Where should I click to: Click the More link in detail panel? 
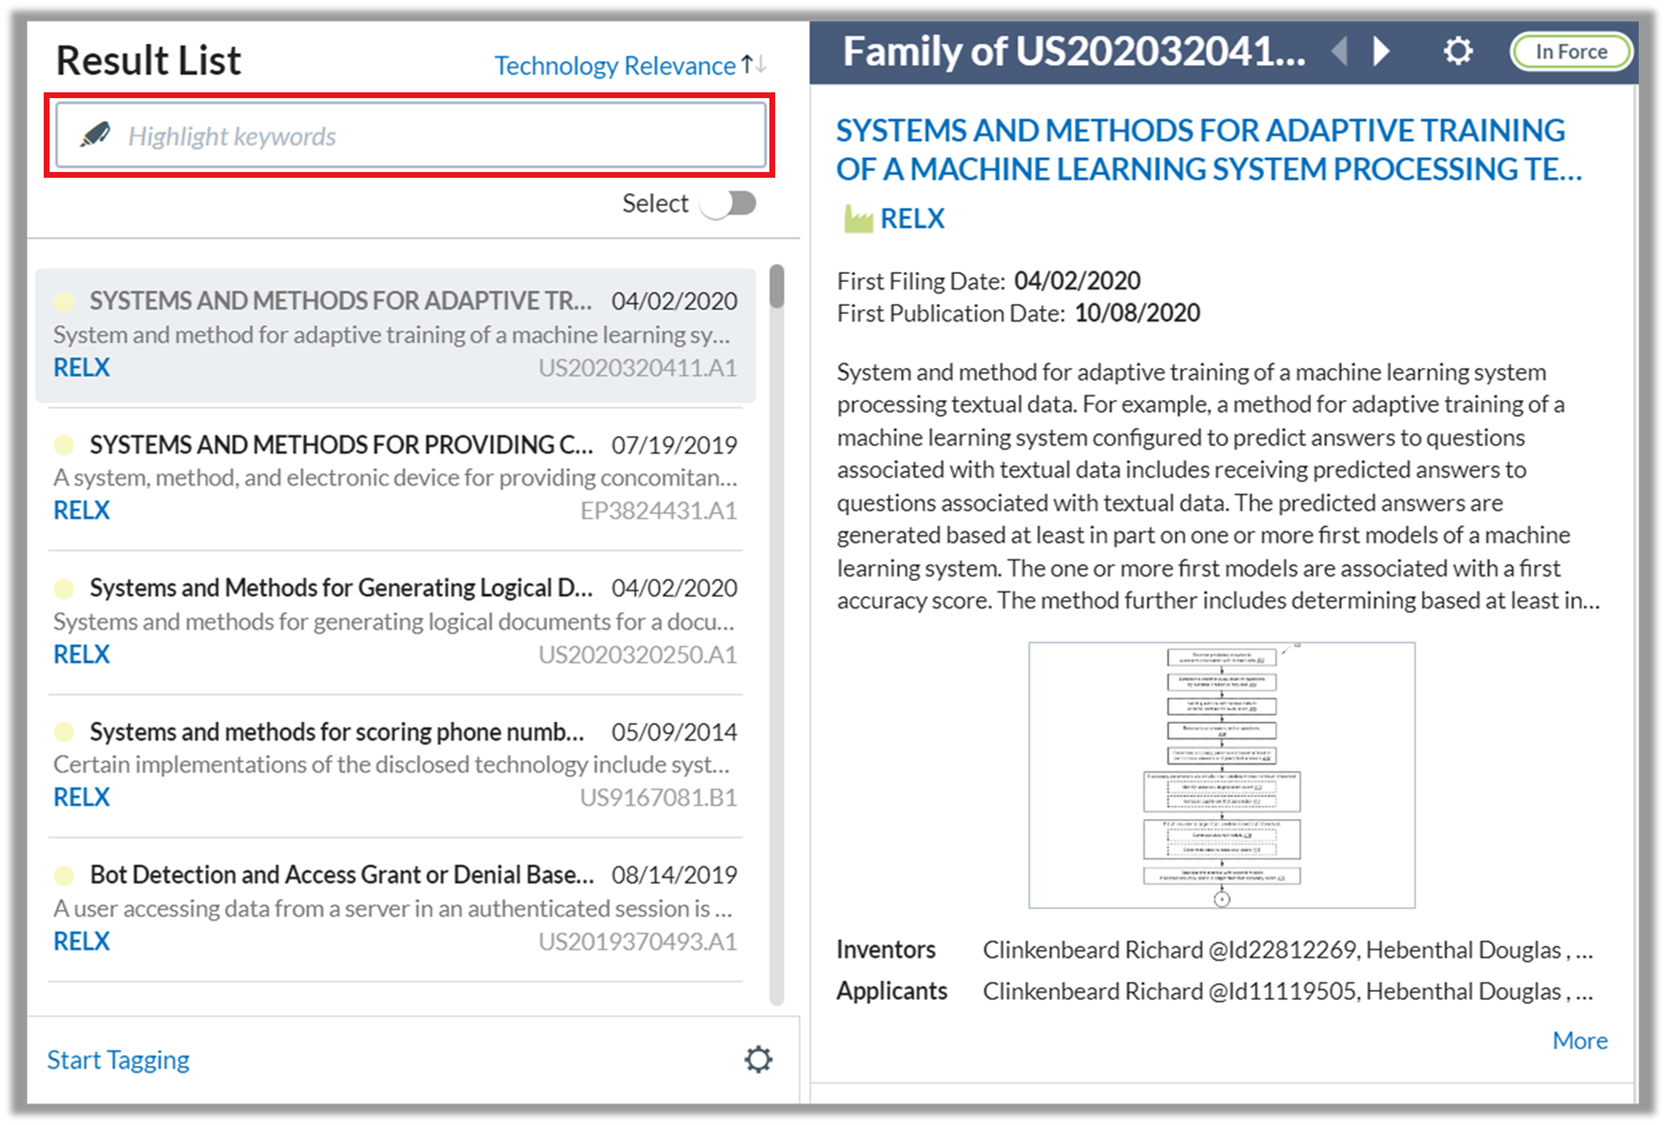point(1580,1040)
